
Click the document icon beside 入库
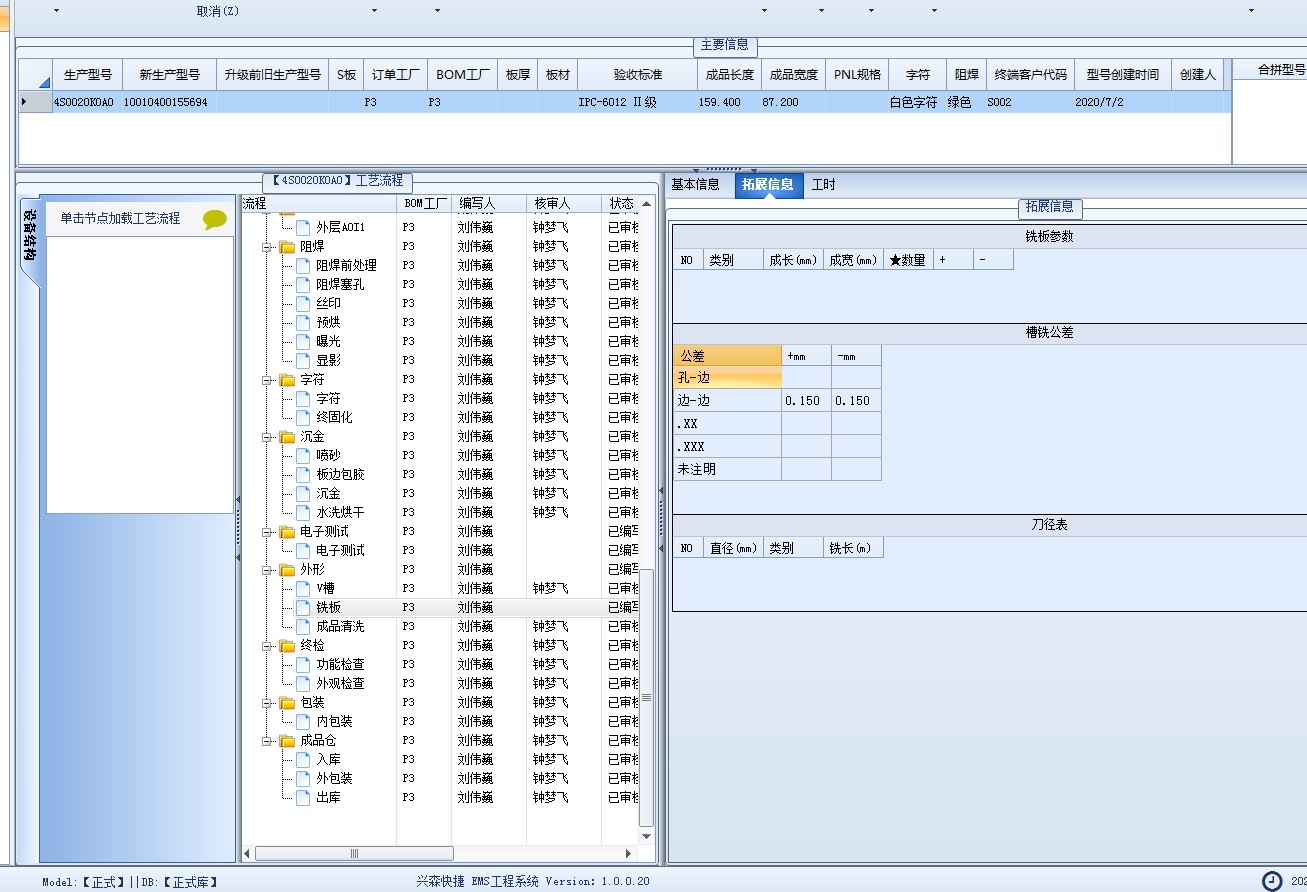(302, 760)
